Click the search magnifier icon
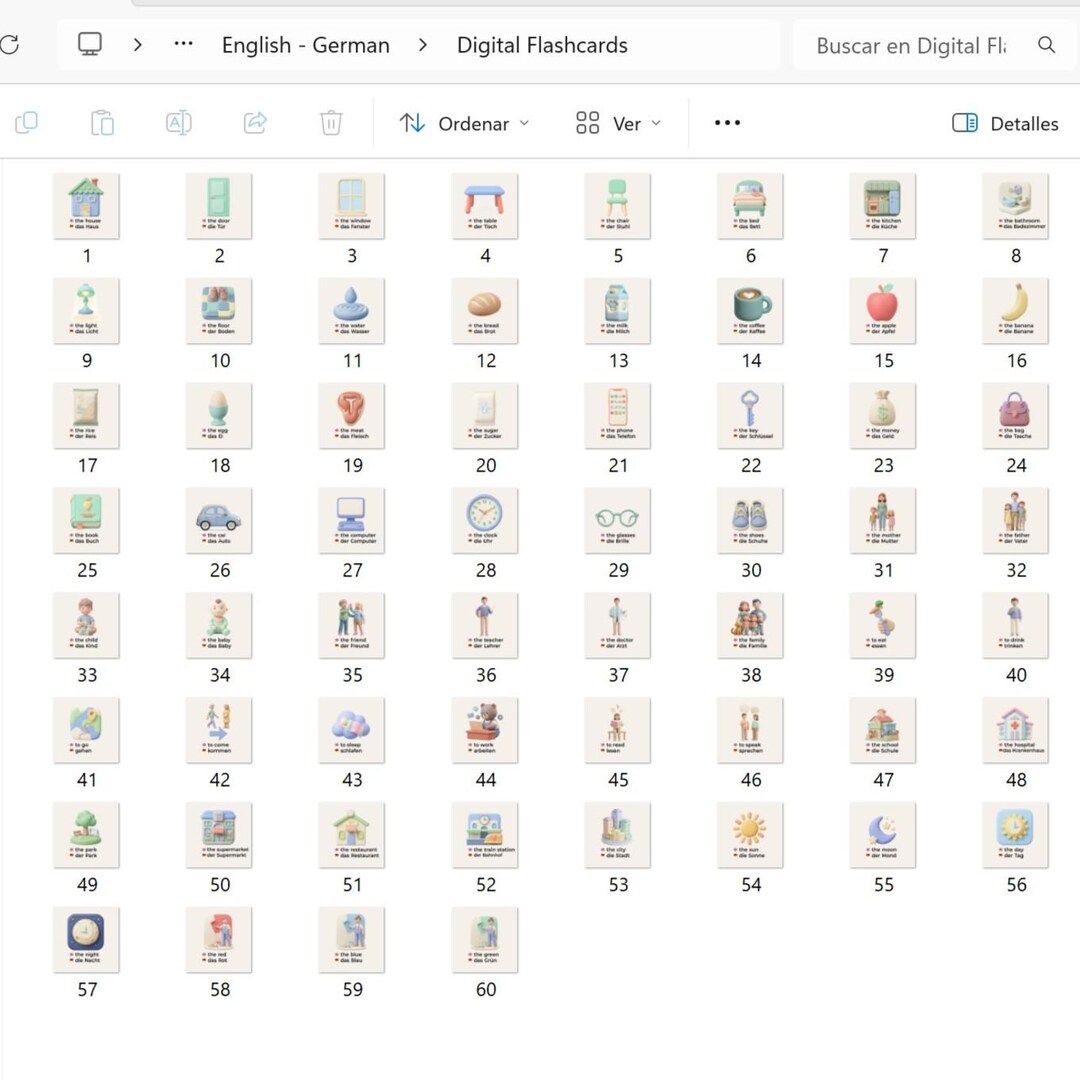The height and width of the screenshot is (1080, 1080). 1046,45
